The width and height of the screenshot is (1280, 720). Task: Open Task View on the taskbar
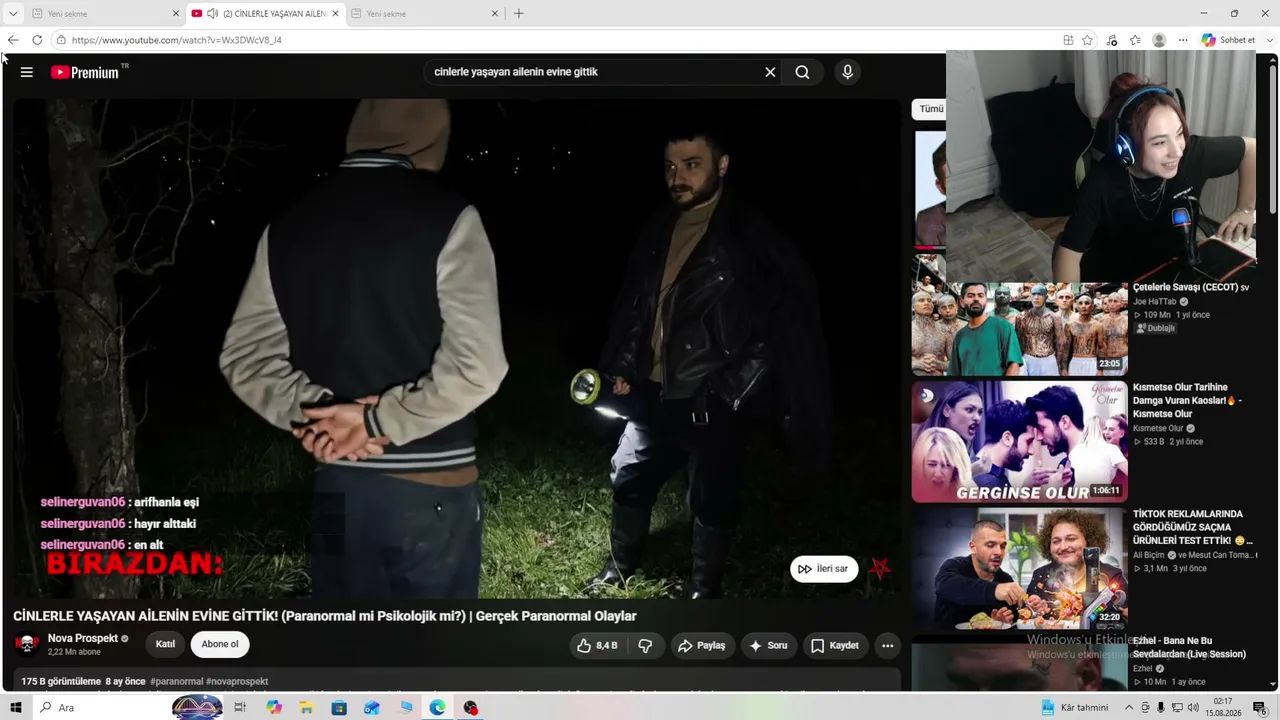tap(240, 708)
